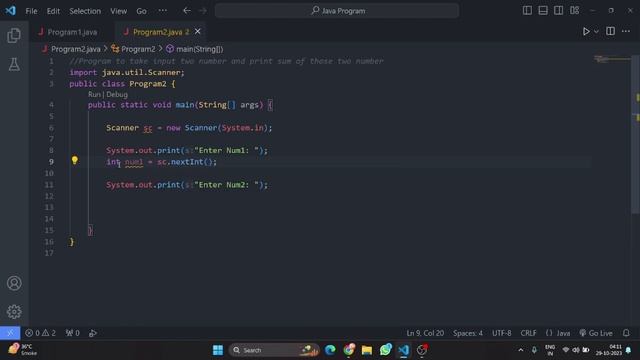This screenshot has height=360, width=640.
Task: Change CRLF end of line sequence
Action: 528,333
